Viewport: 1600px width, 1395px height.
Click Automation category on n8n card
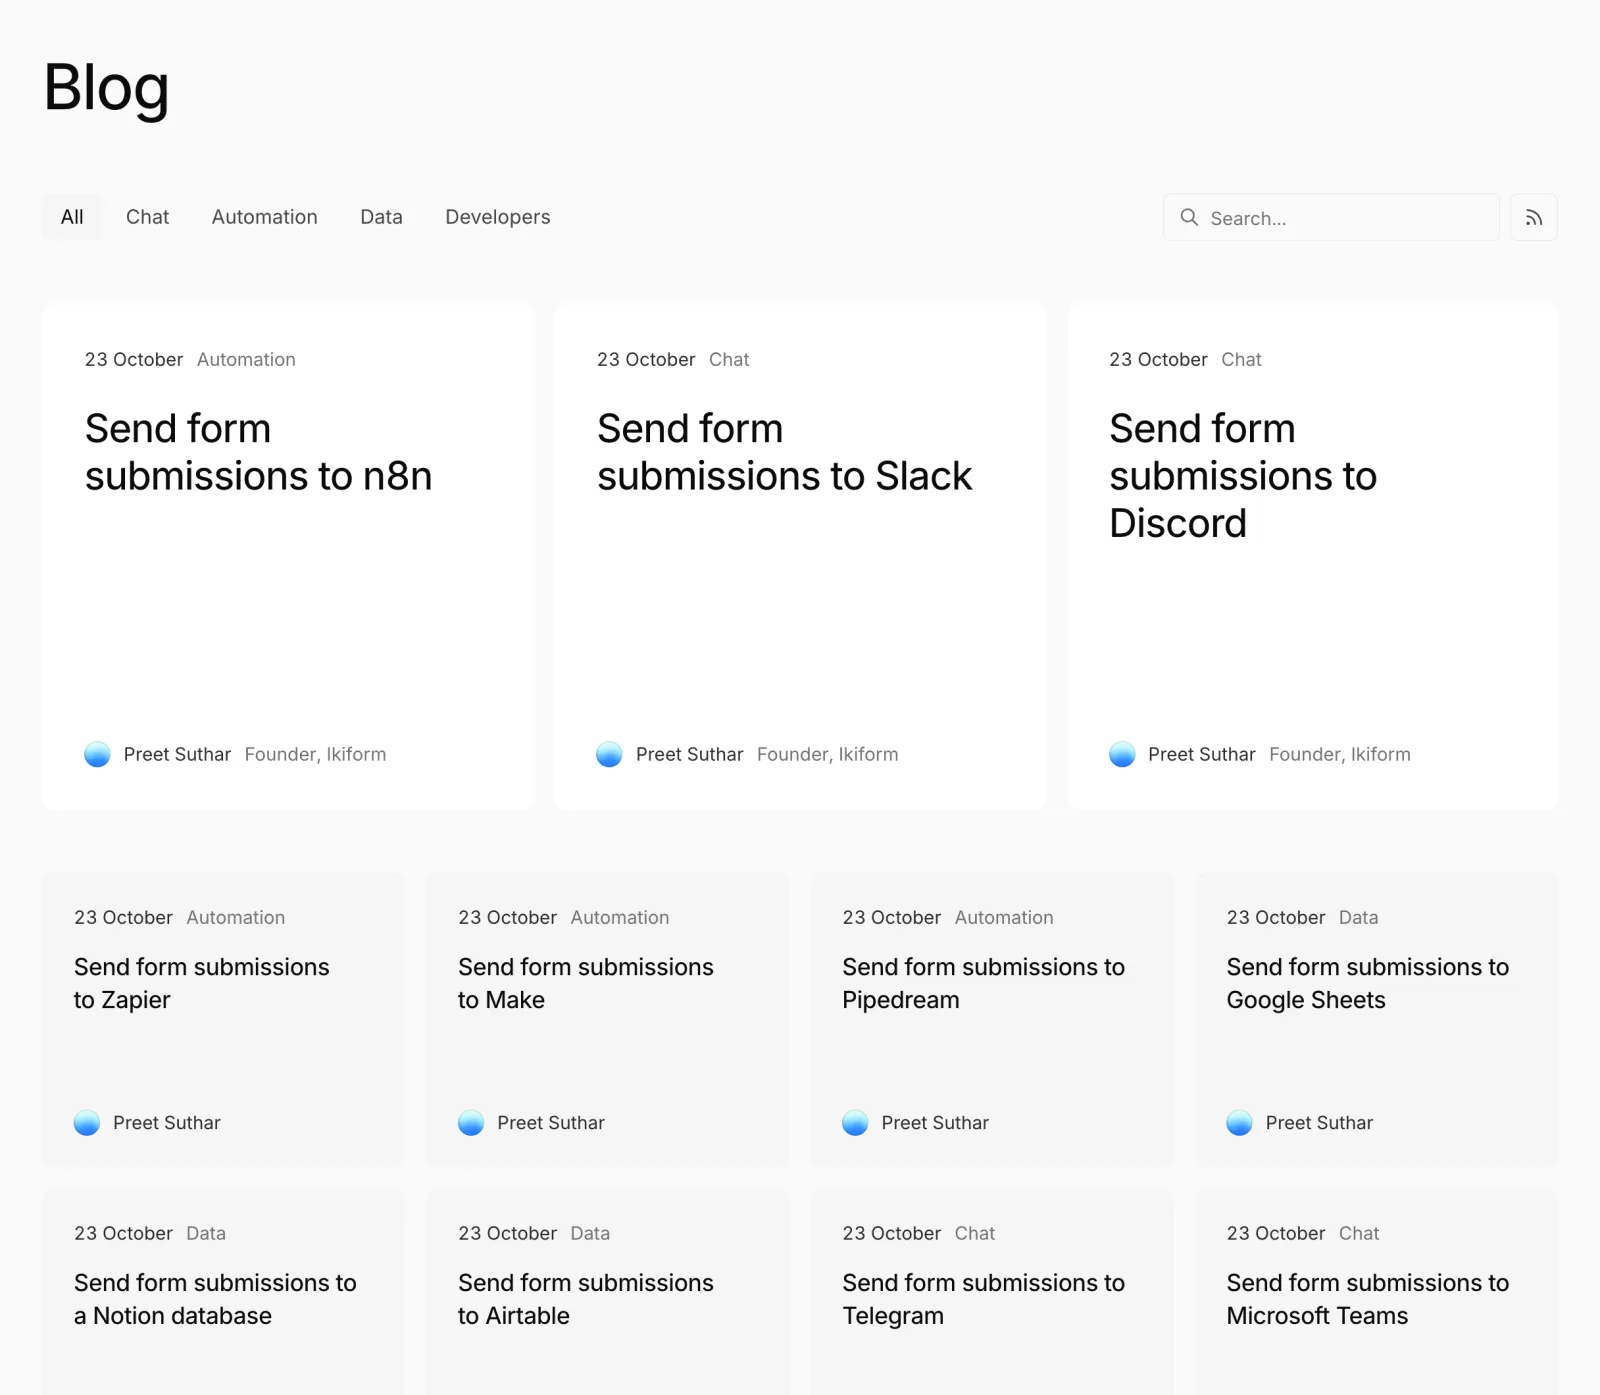(x=246, y=359)
